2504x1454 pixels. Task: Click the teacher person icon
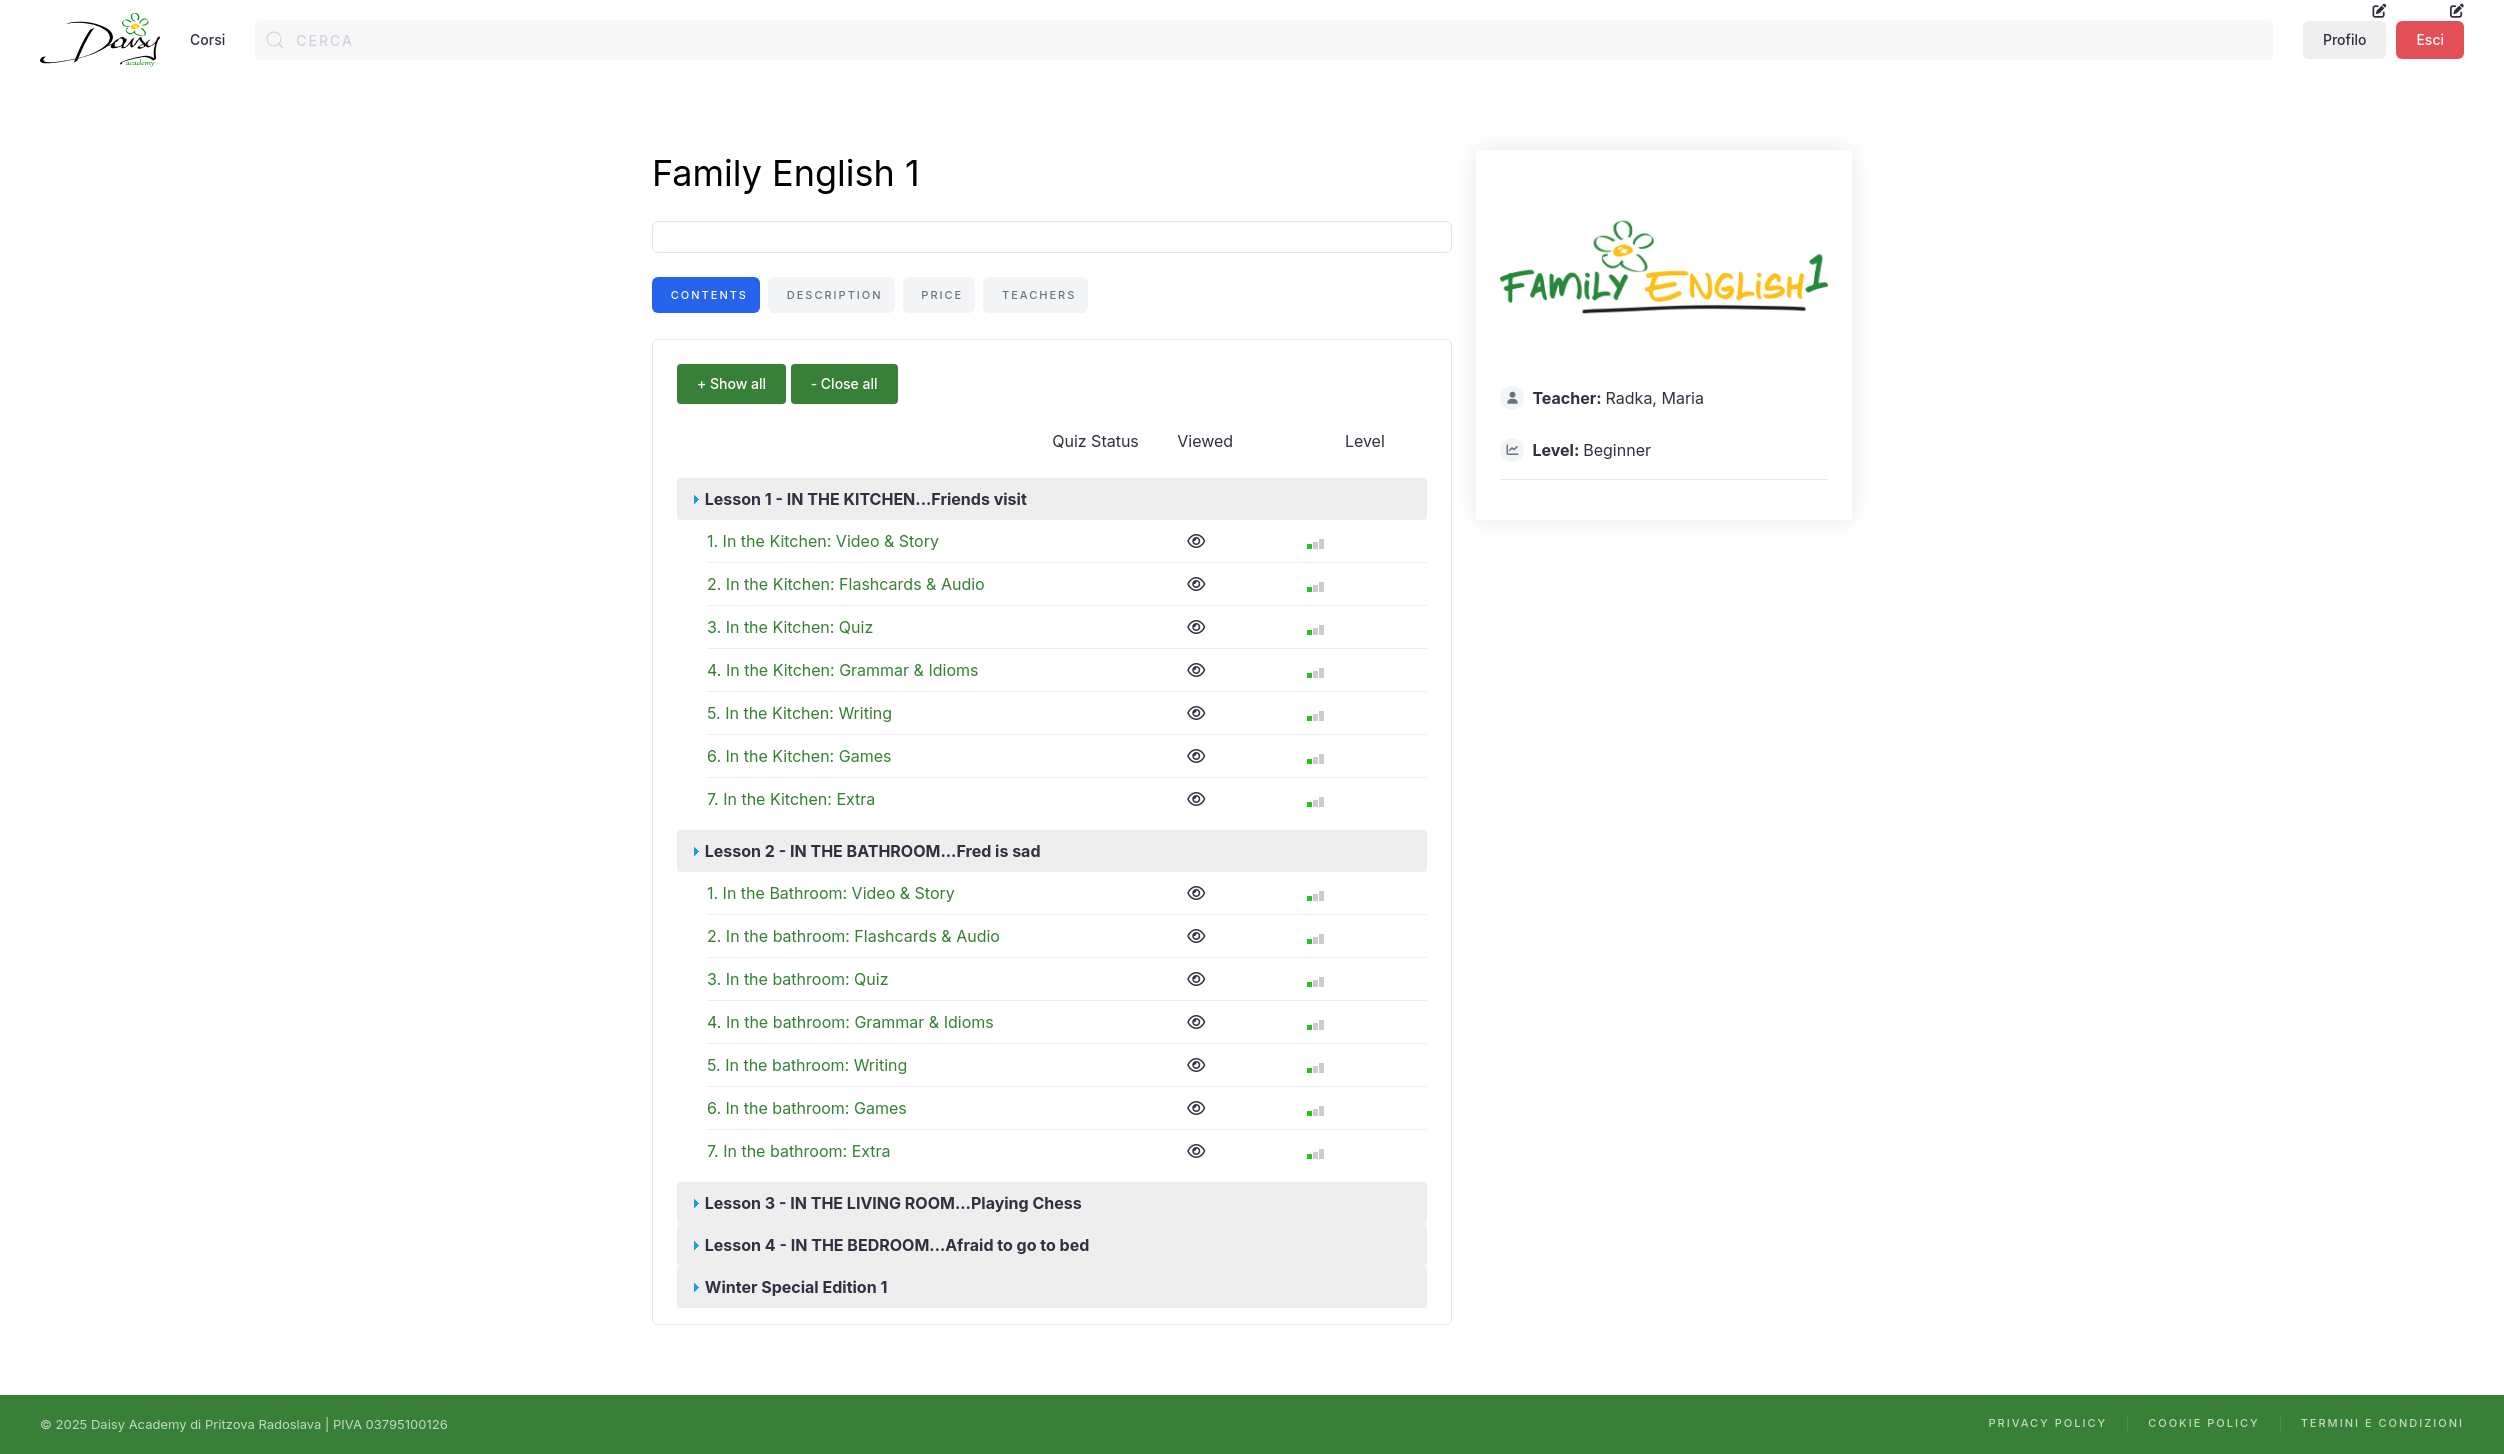[1512, 398]
